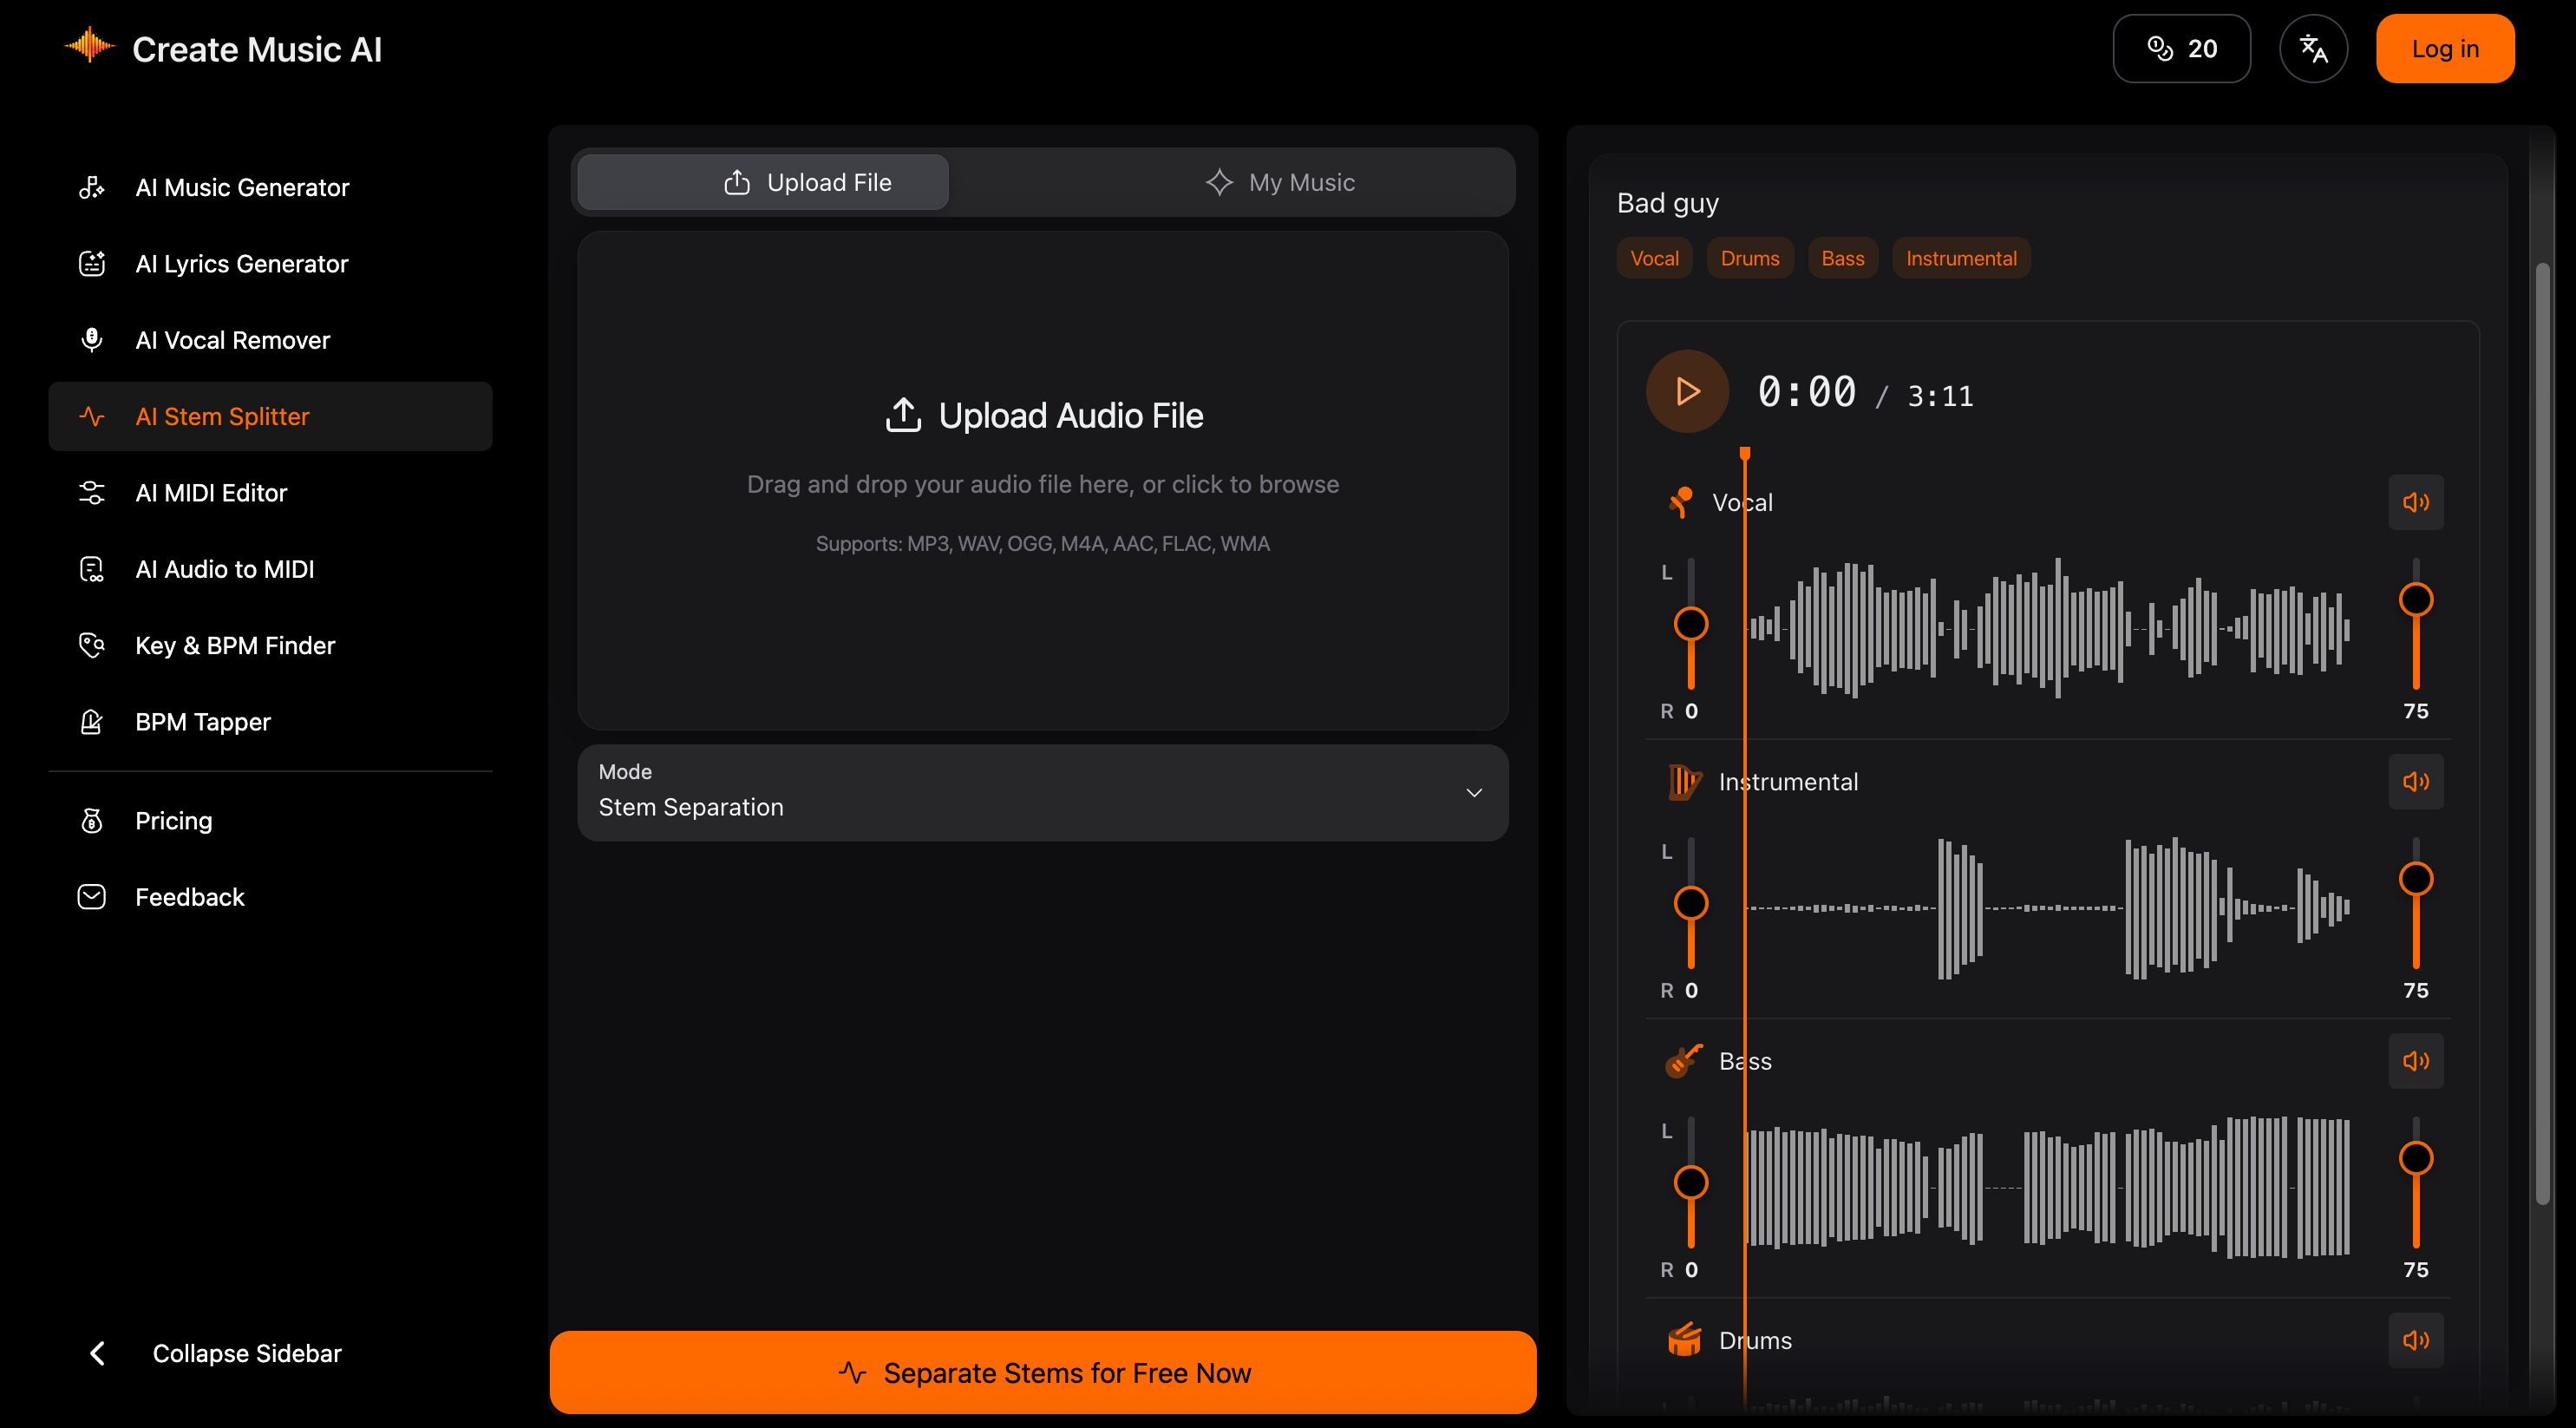
Task: Open the credits counter showing 20
Action: click(x=2182, y=48)
